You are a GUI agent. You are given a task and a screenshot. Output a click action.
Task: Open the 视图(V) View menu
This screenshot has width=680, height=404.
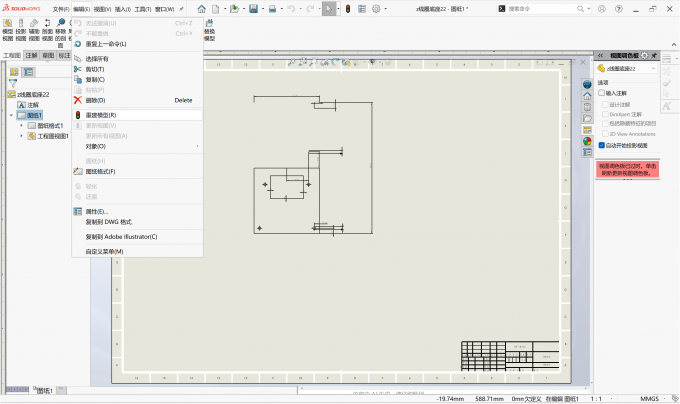point(102,9)
